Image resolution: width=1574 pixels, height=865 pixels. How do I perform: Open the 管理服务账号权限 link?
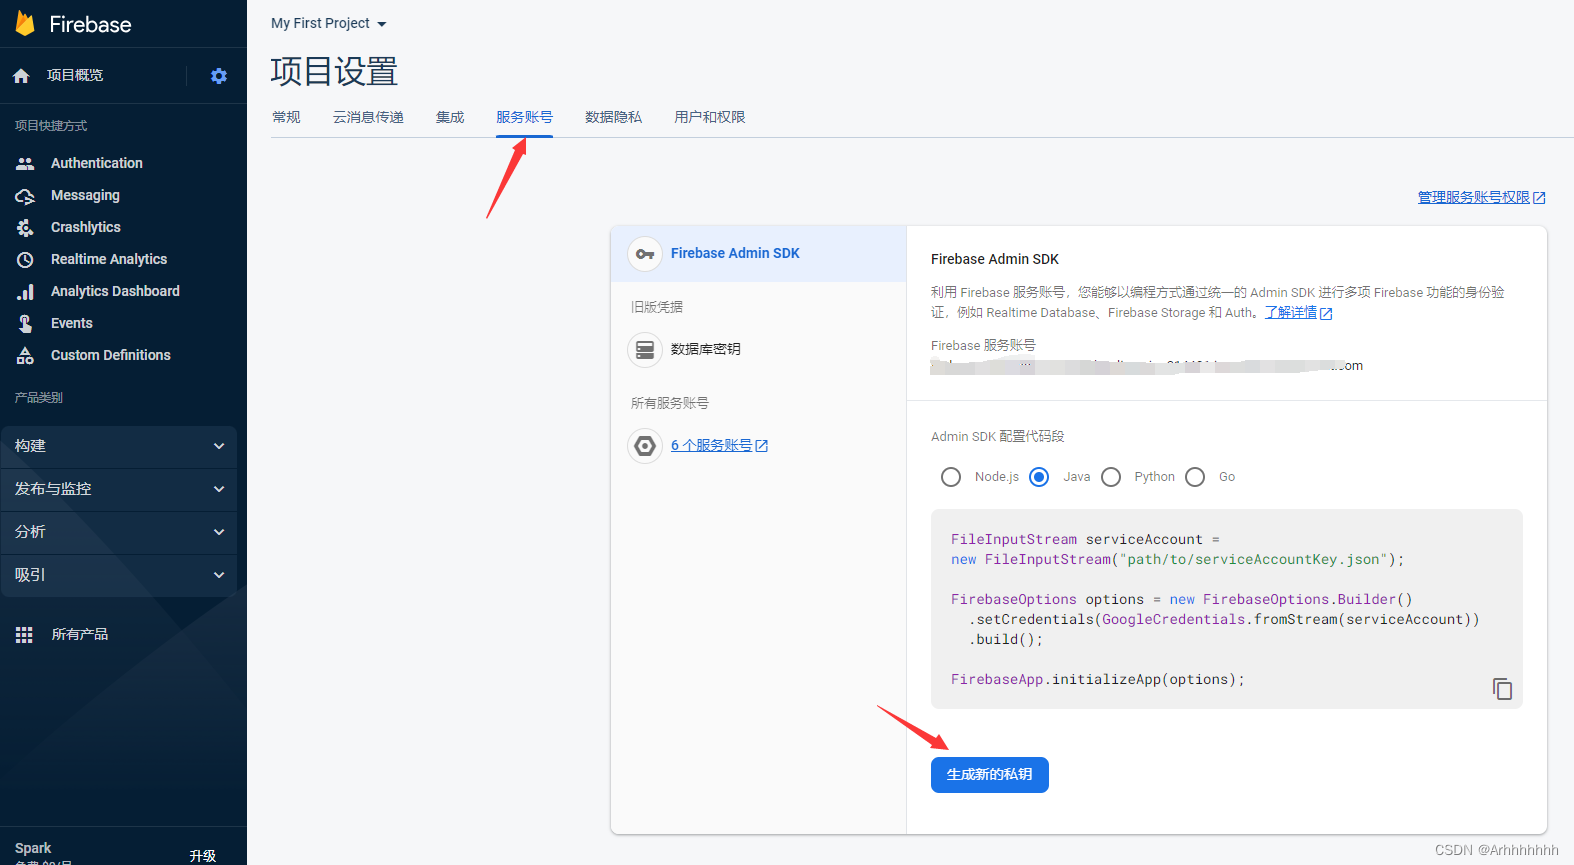pyautogui.click(x=1473, y=198)
